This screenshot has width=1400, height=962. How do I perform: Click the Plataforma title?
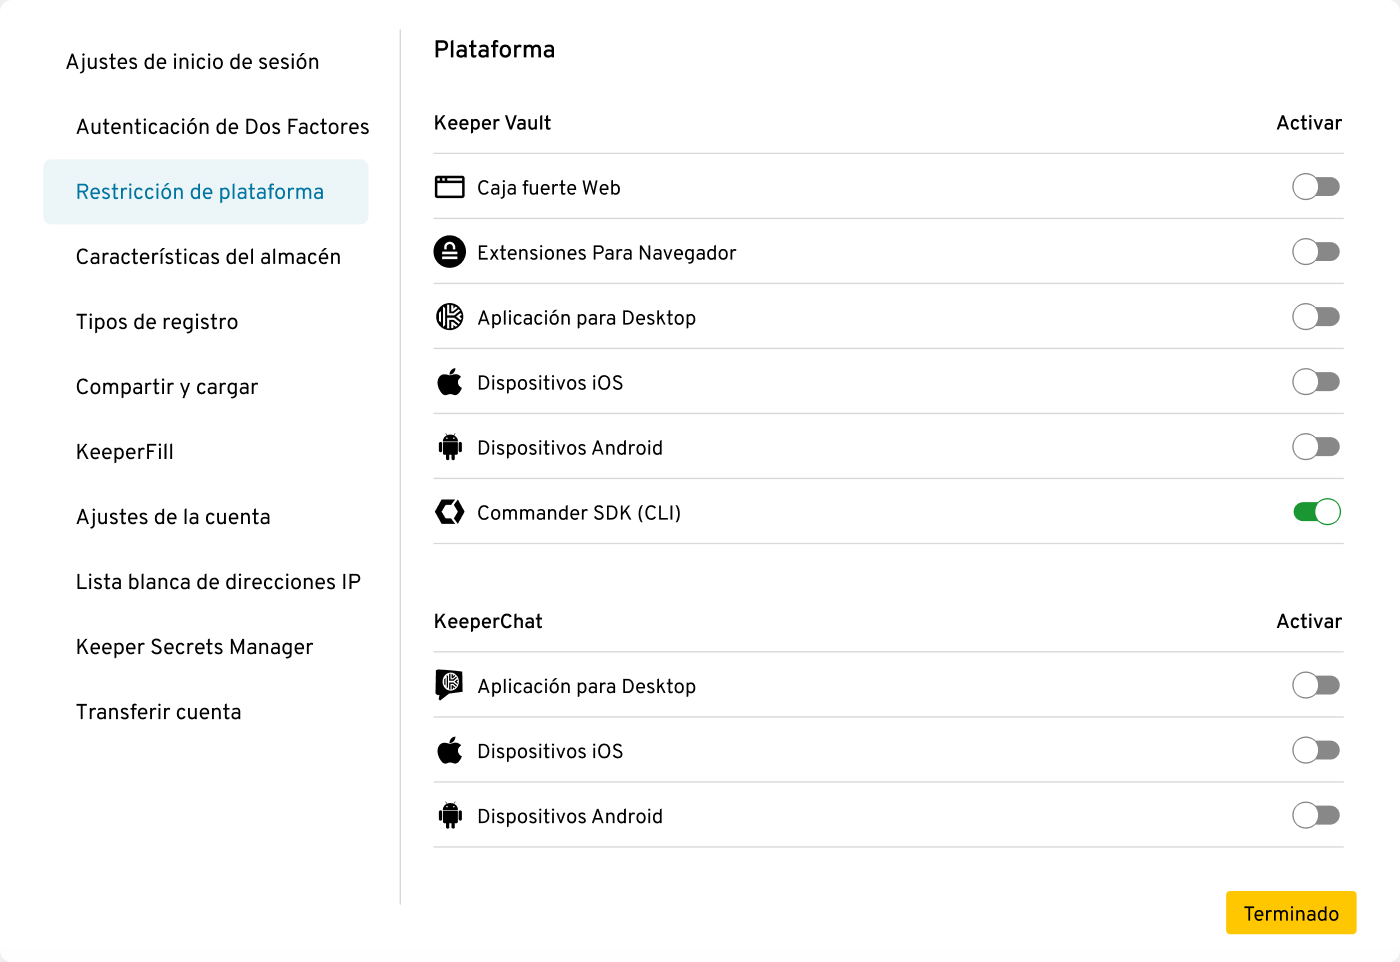[495, 49]
